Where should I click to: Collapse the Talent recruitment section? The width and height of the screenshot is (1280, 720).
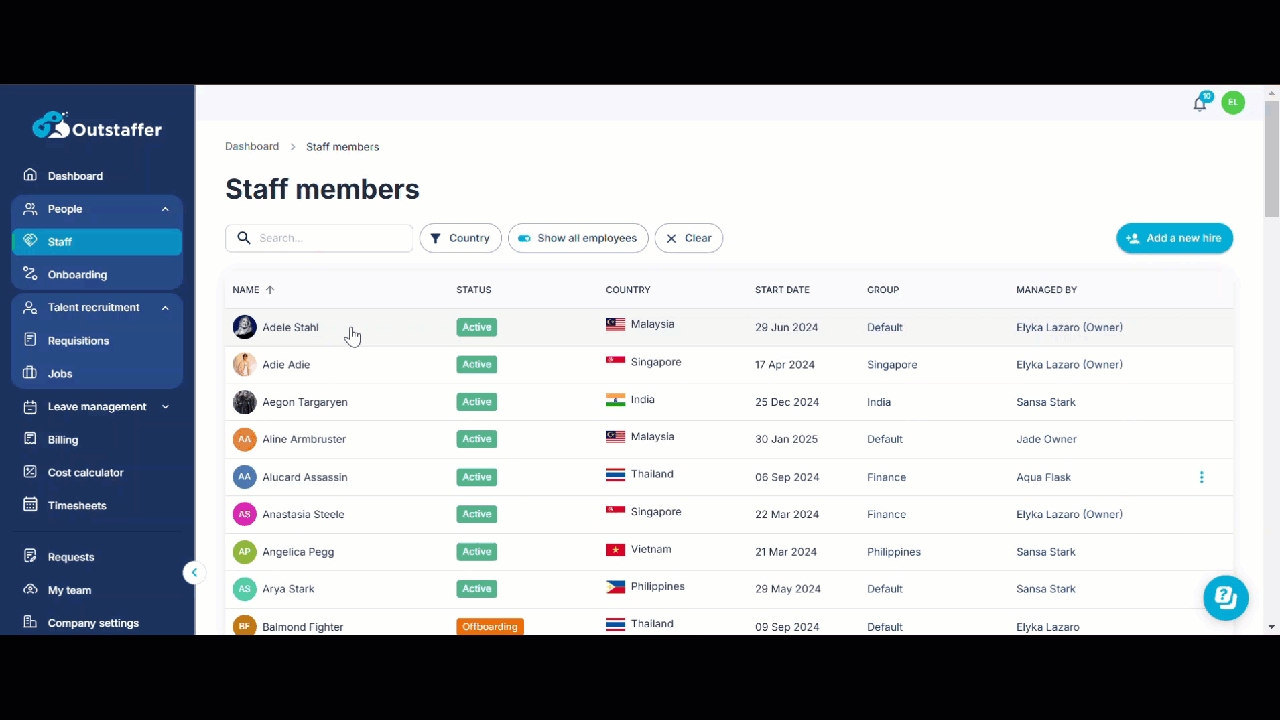(165, 308)
